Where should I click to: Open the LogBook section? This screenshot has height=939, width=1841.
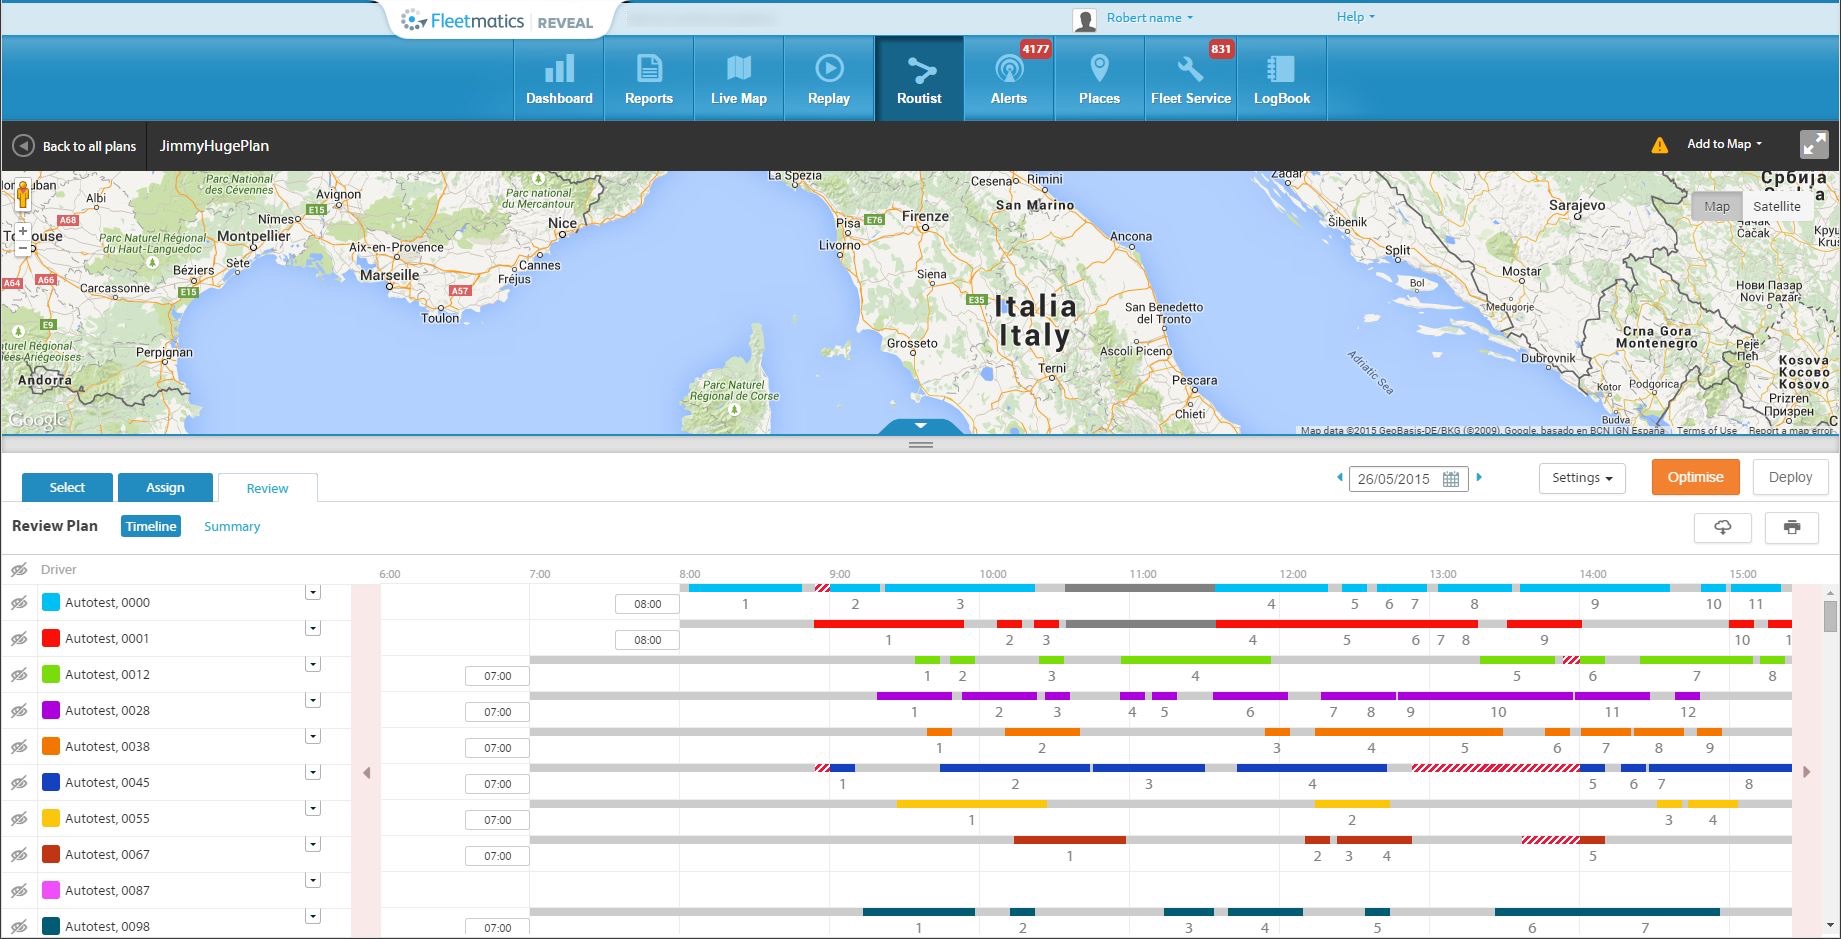[1282, 79]
